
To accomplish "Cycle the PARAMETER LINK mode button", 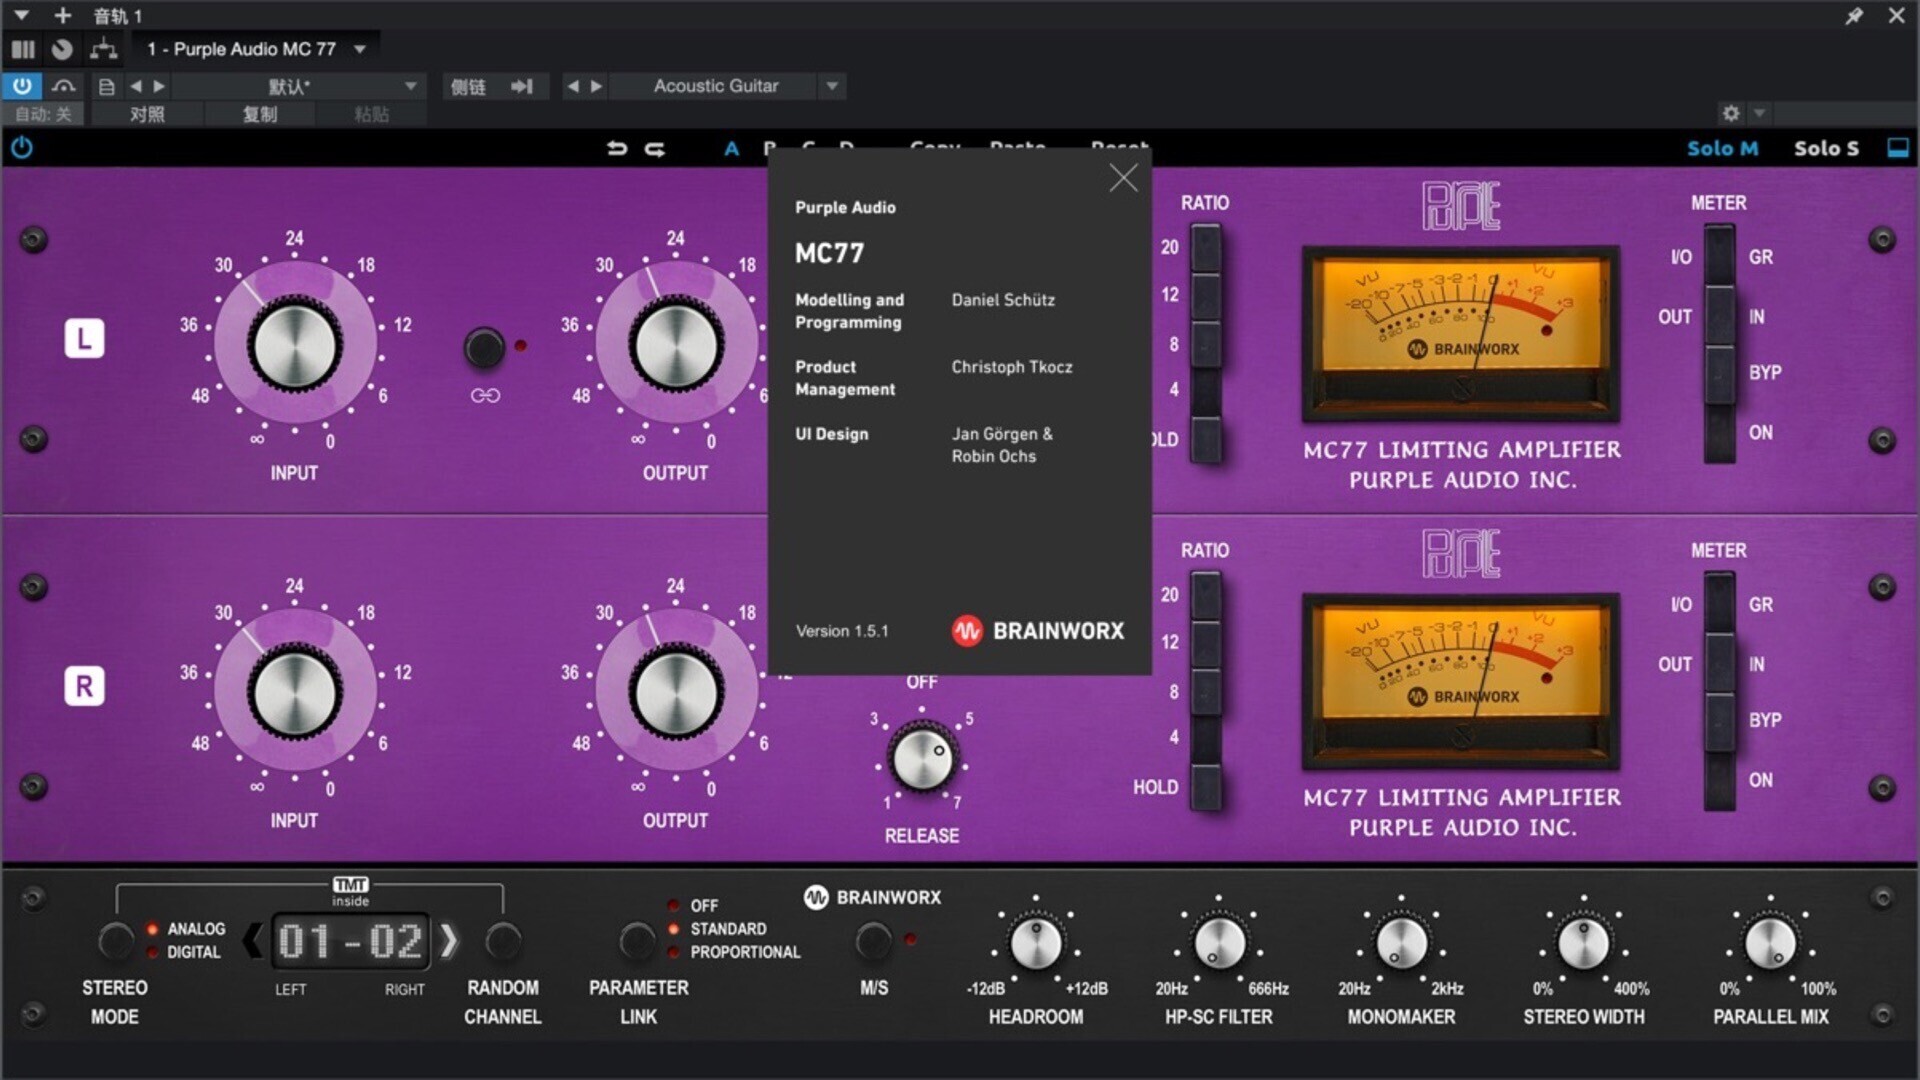I will point(637,941).
